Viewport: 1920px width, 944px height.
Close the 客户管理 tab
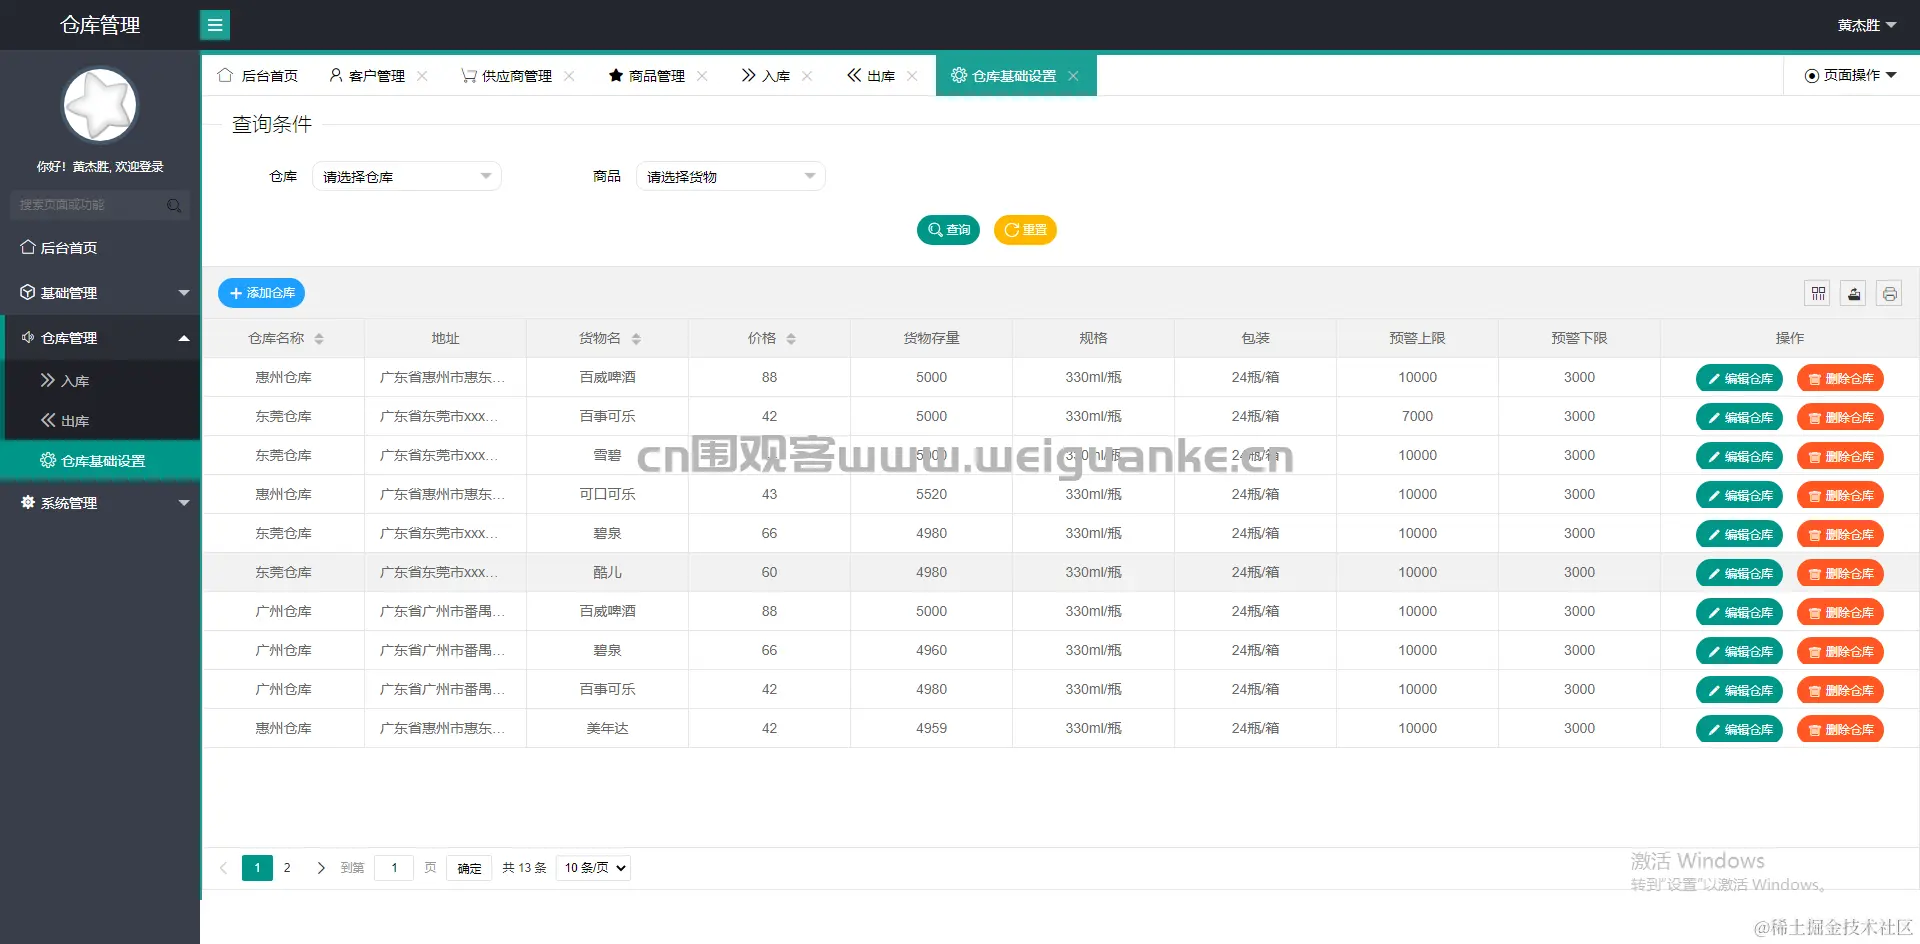[422, 76]
